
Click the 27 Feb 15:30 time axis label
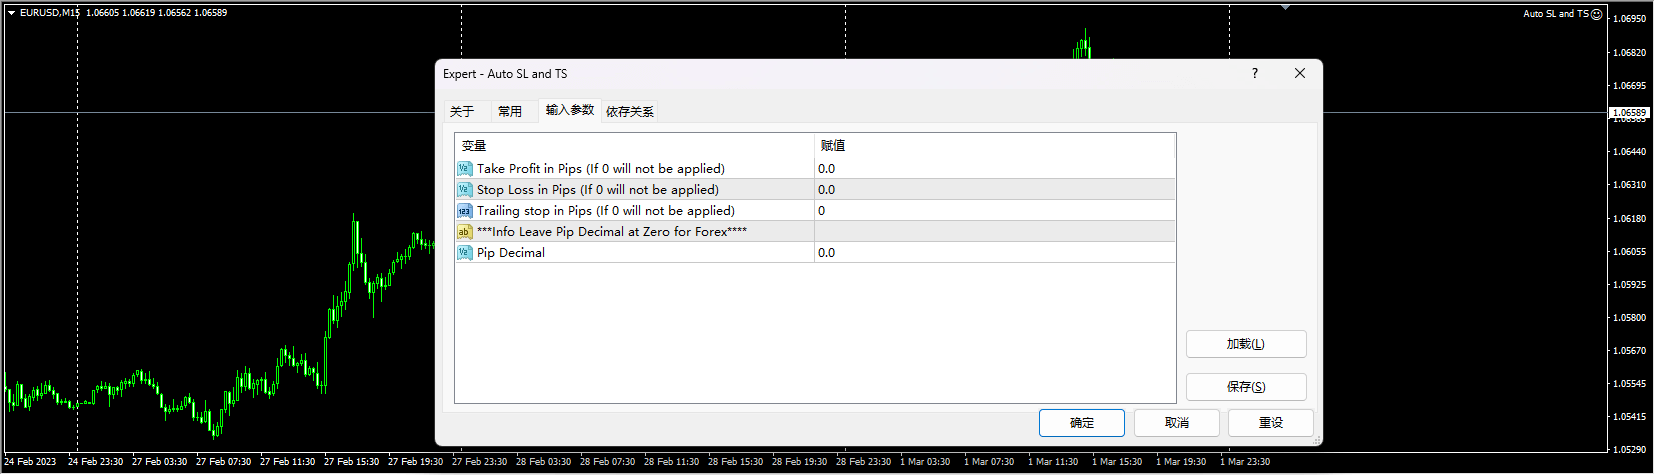point(351,462)
